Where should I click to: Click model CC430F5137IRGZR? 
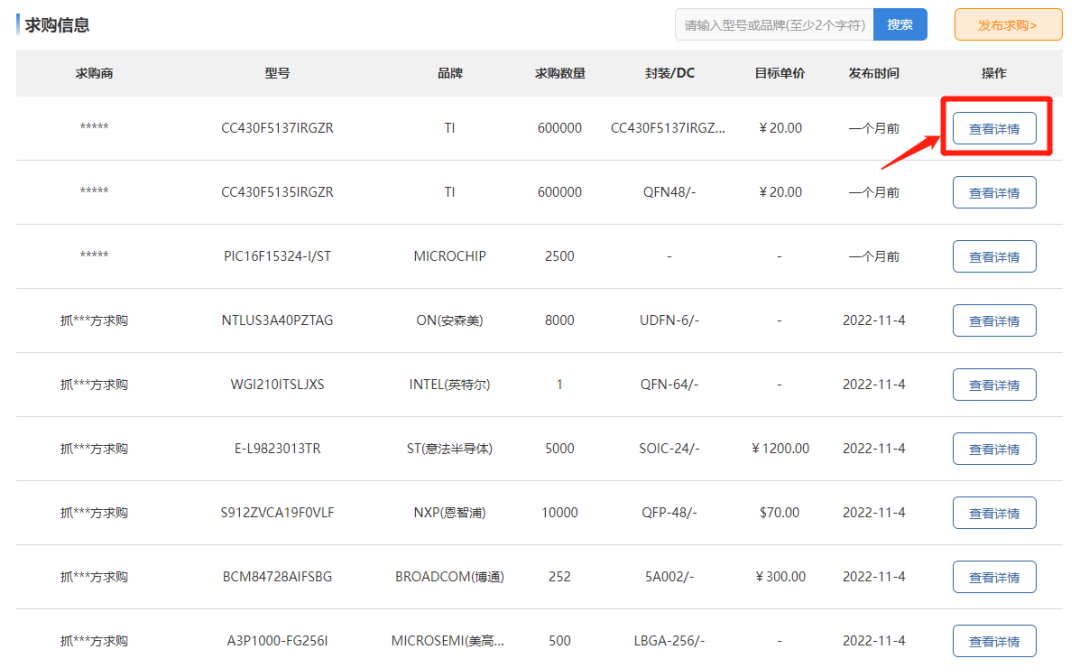tap(277, 128)
